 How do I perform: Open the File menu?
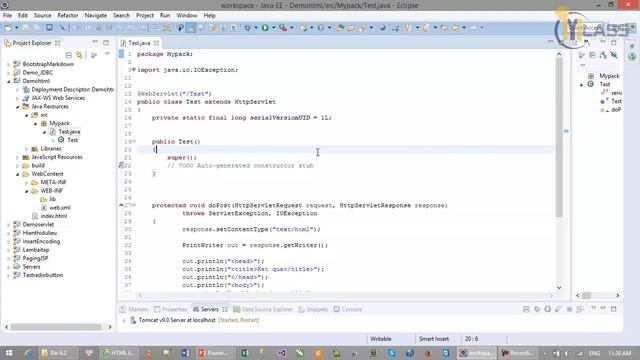(x=7, y=16)
